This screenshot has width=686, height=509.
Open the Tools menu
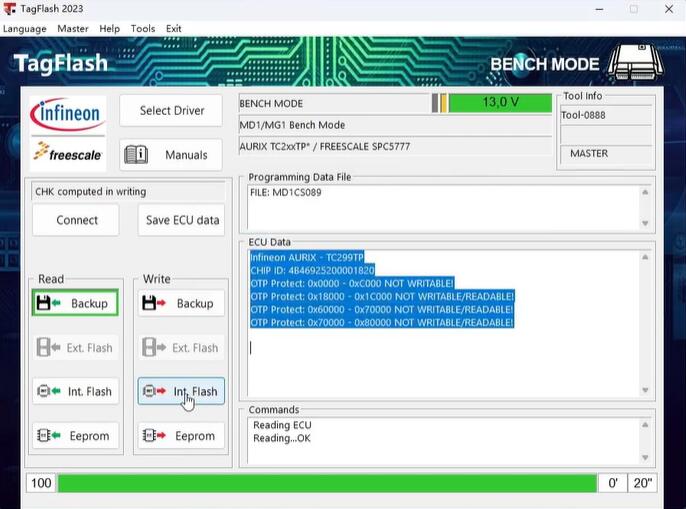coord(143,29)
